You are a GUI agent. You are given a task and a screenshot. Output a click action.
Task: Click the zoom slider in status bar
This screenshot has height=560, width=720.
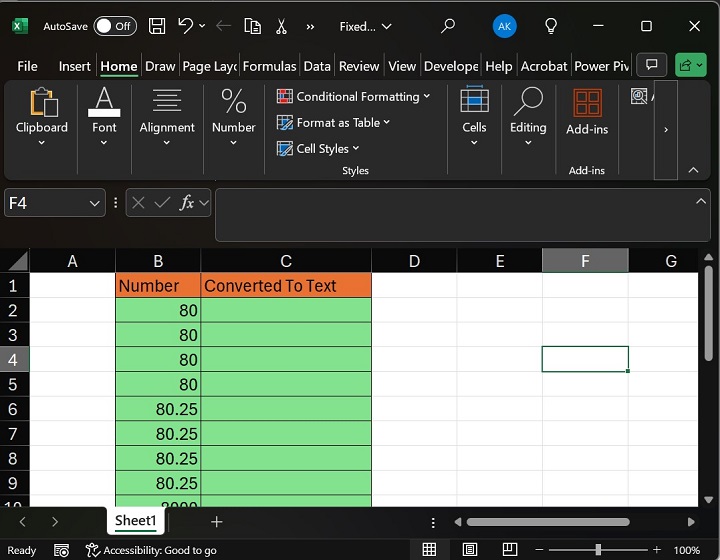point(598,550)
